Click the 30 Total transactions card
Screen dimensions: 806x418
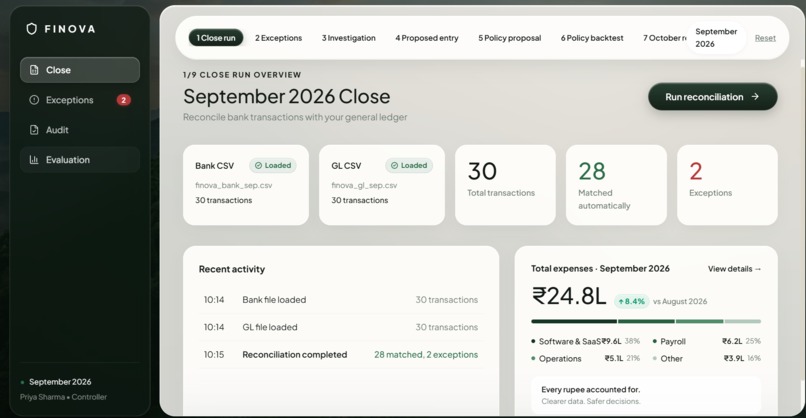(505, 185)
